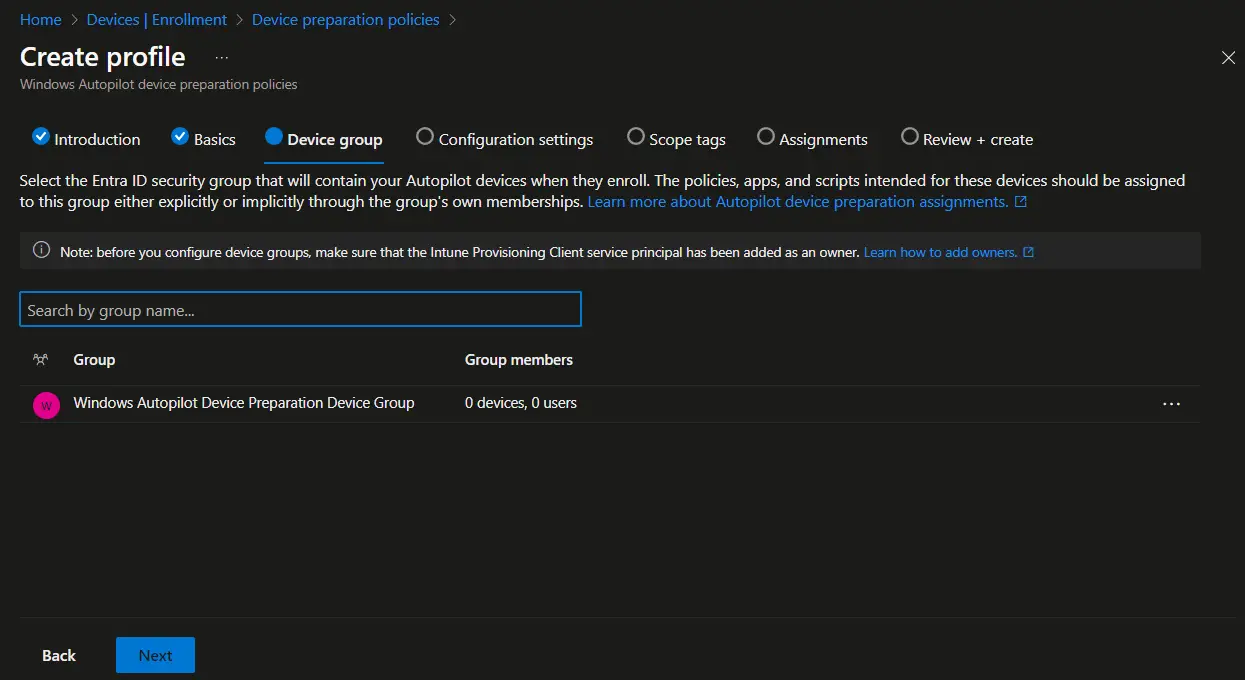The image size is (1245, 680).
Task: Click the Back button
Action: point(58,655)
